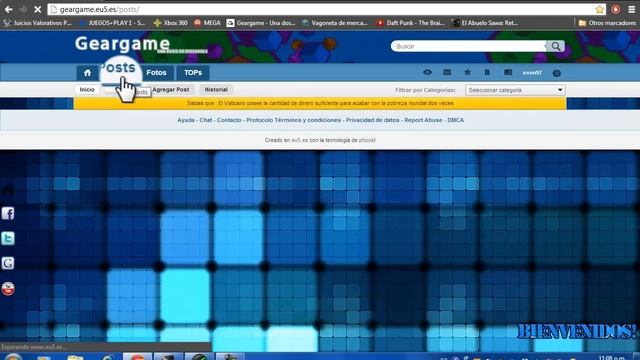This screenshot has width=640, height=360.
Task: Open the envelope messages icon in navbar
Action: click(x=447, y=72)
